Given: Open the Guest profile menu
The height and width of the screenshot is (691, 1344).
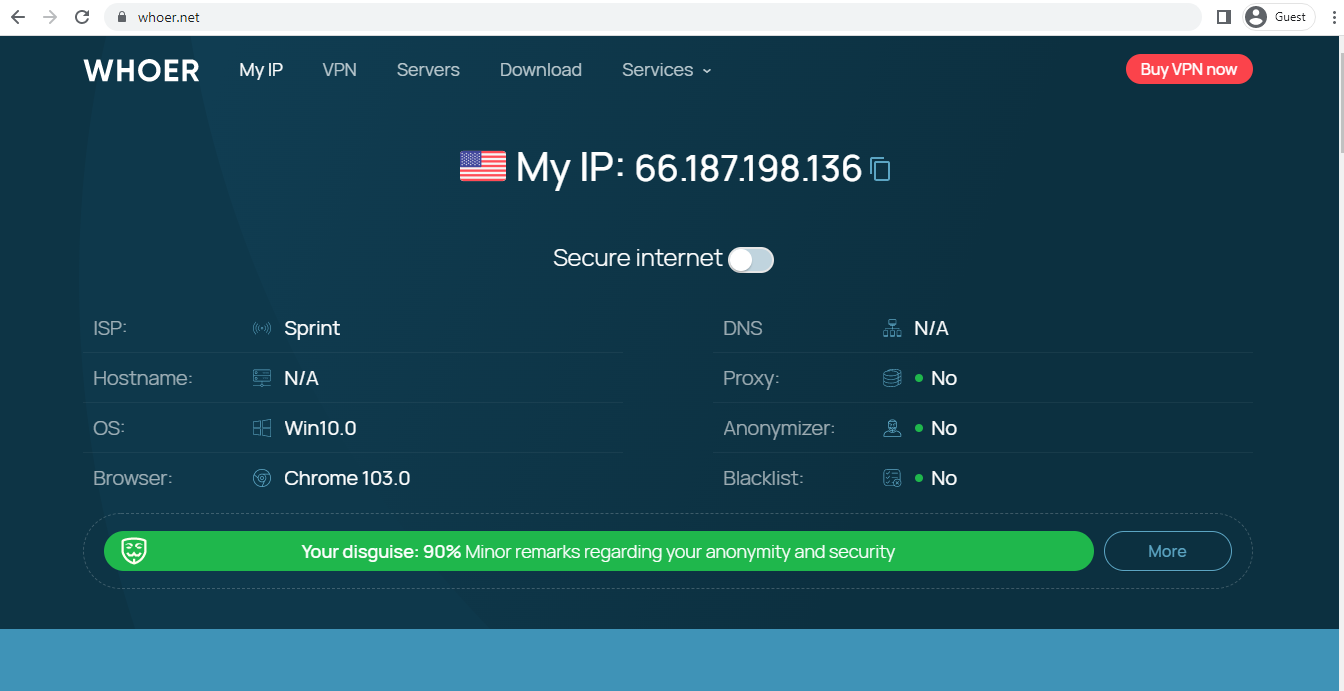Looking at the screenshot, I should coord(1278,17).
